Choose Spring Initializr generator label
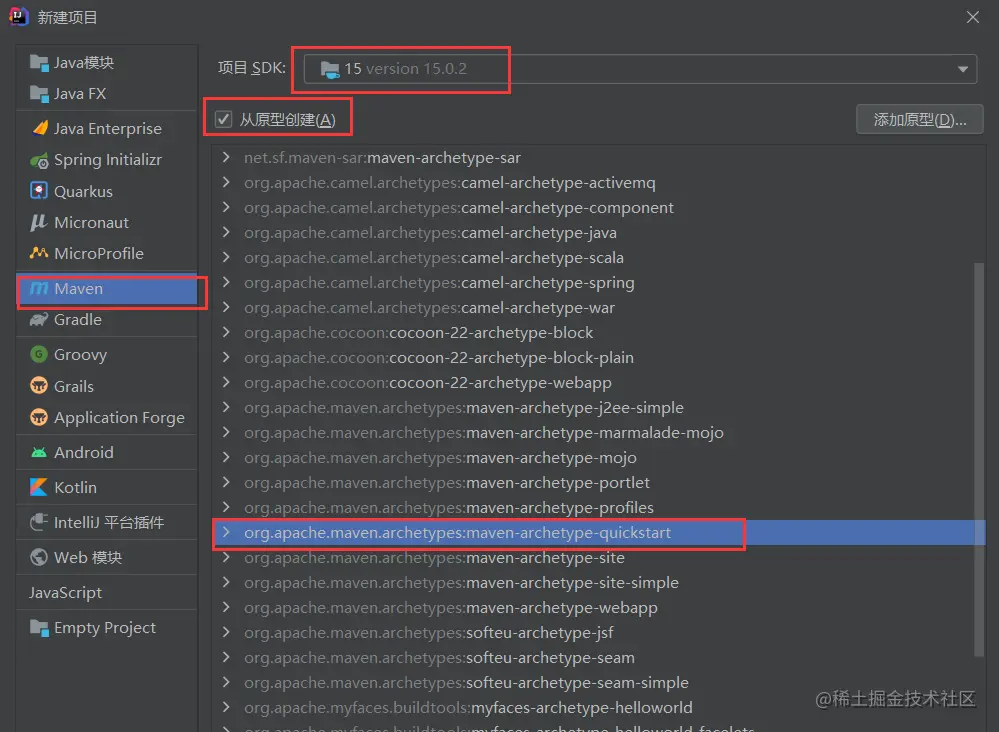999x732 pixels. click(108, 160)
